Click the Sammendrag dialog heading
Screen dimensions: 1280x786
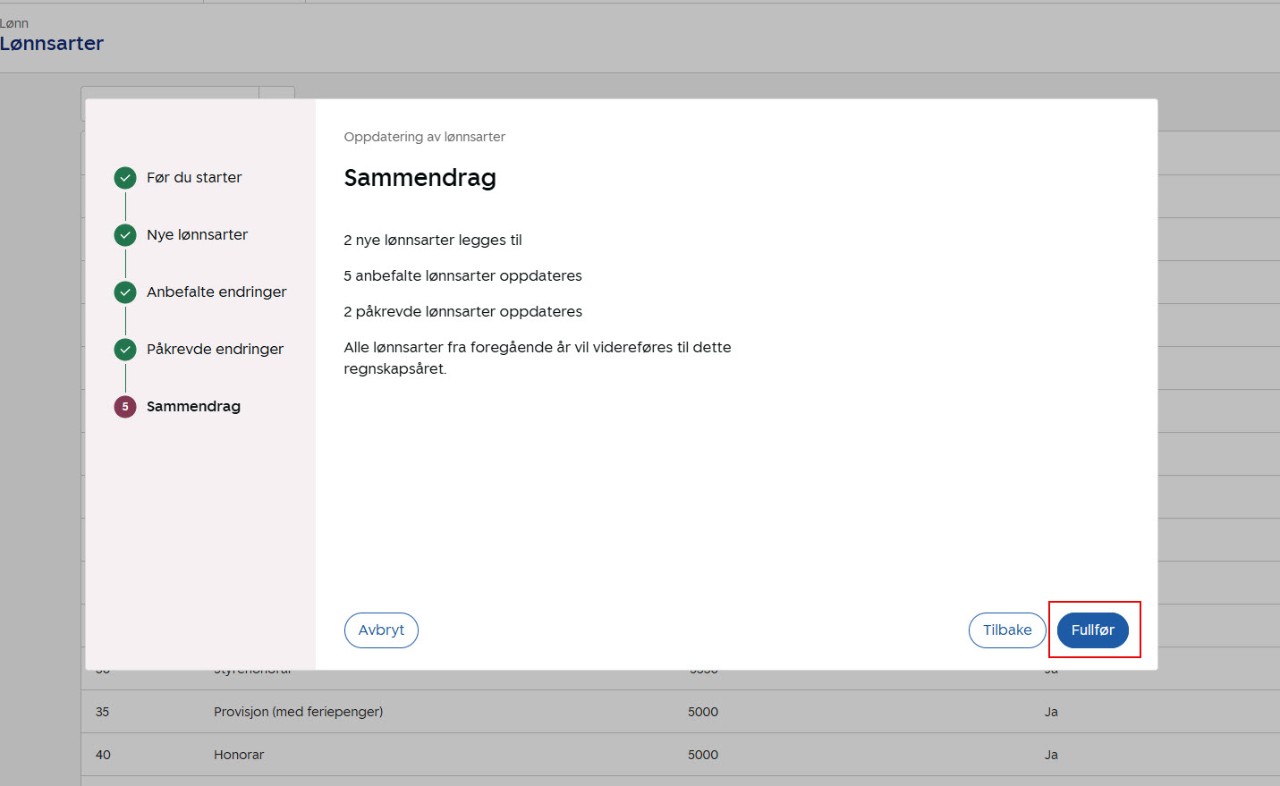420,178
